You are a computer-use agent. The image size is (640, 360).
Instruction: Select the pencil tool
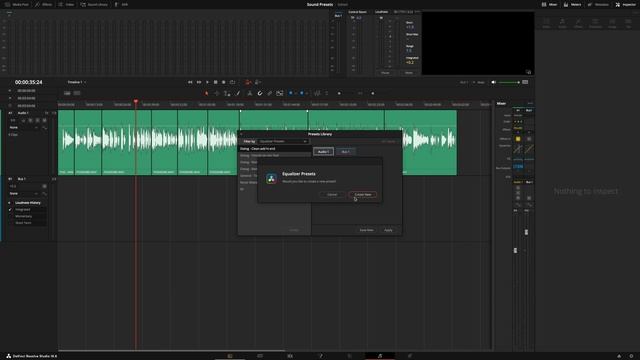238,93
